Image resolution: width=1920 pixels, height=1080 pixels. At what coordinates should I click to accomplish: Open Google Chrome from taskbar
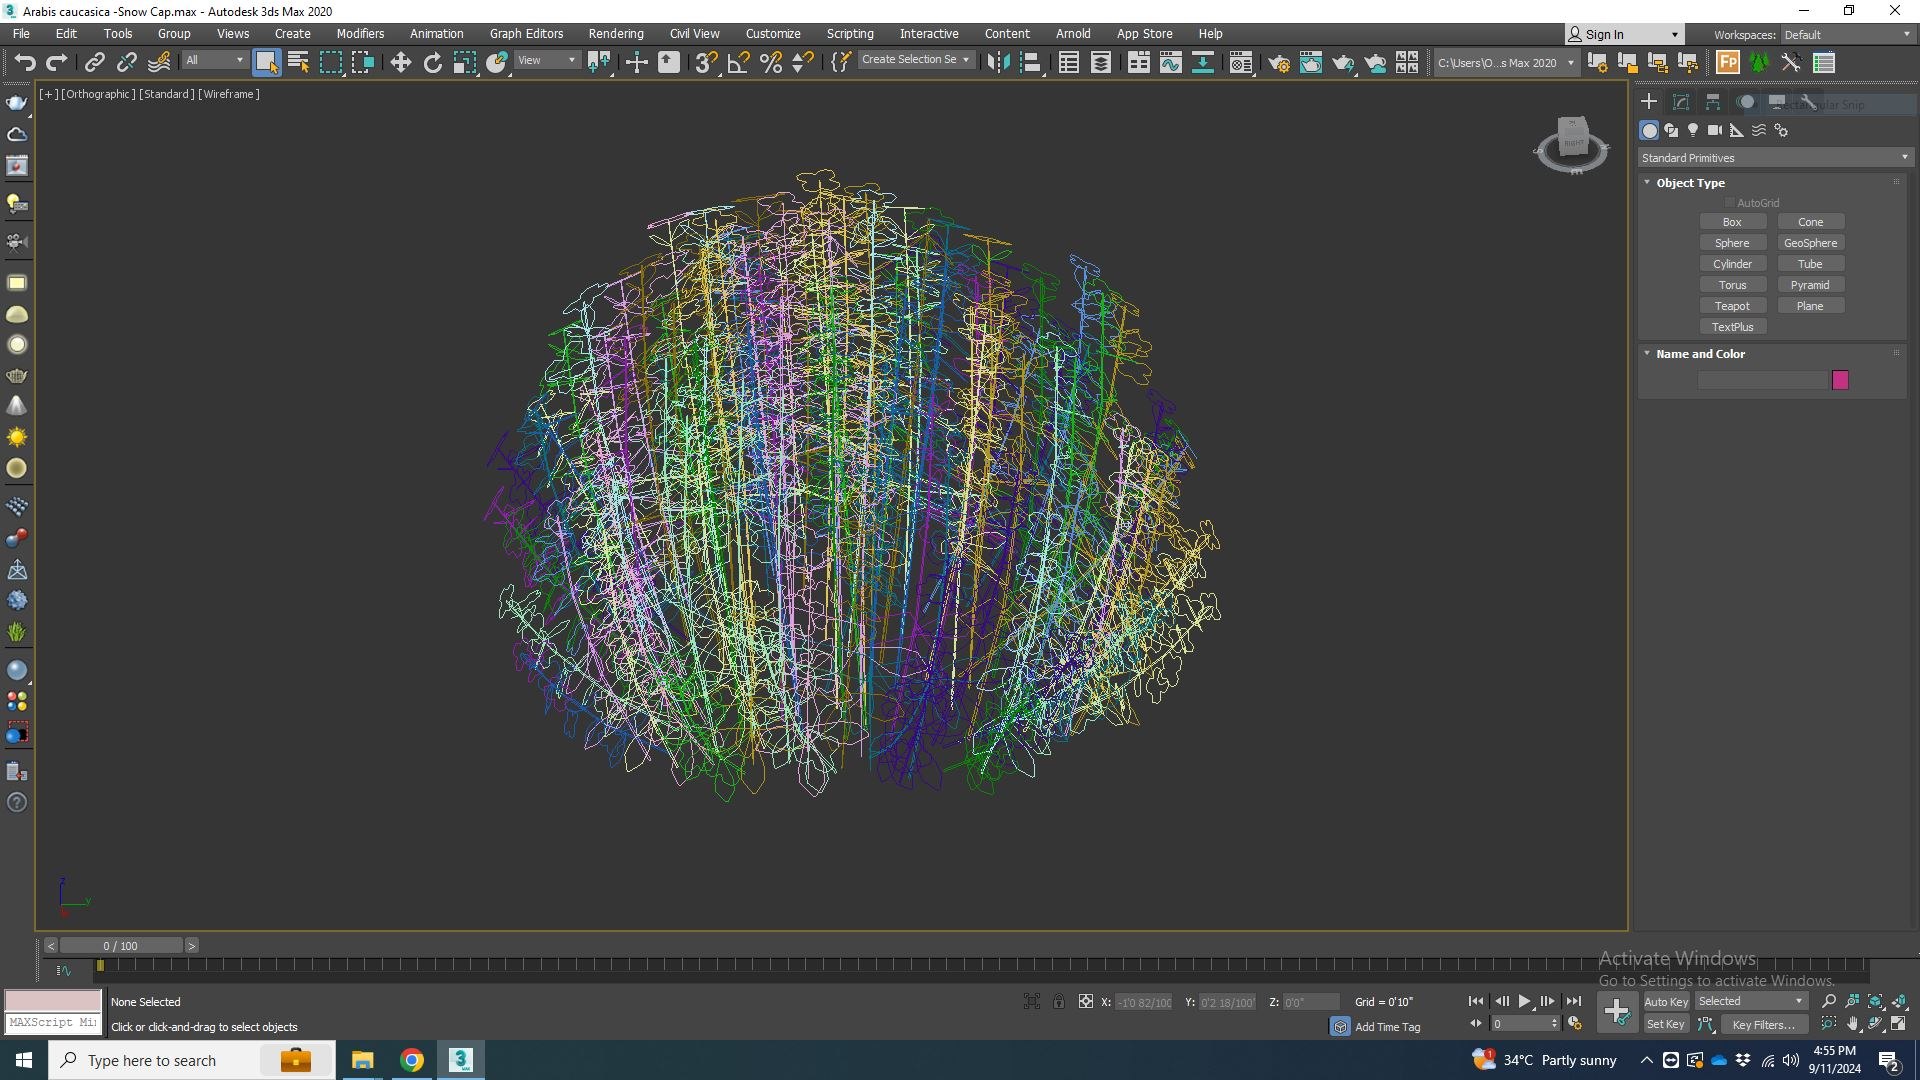411,1060
